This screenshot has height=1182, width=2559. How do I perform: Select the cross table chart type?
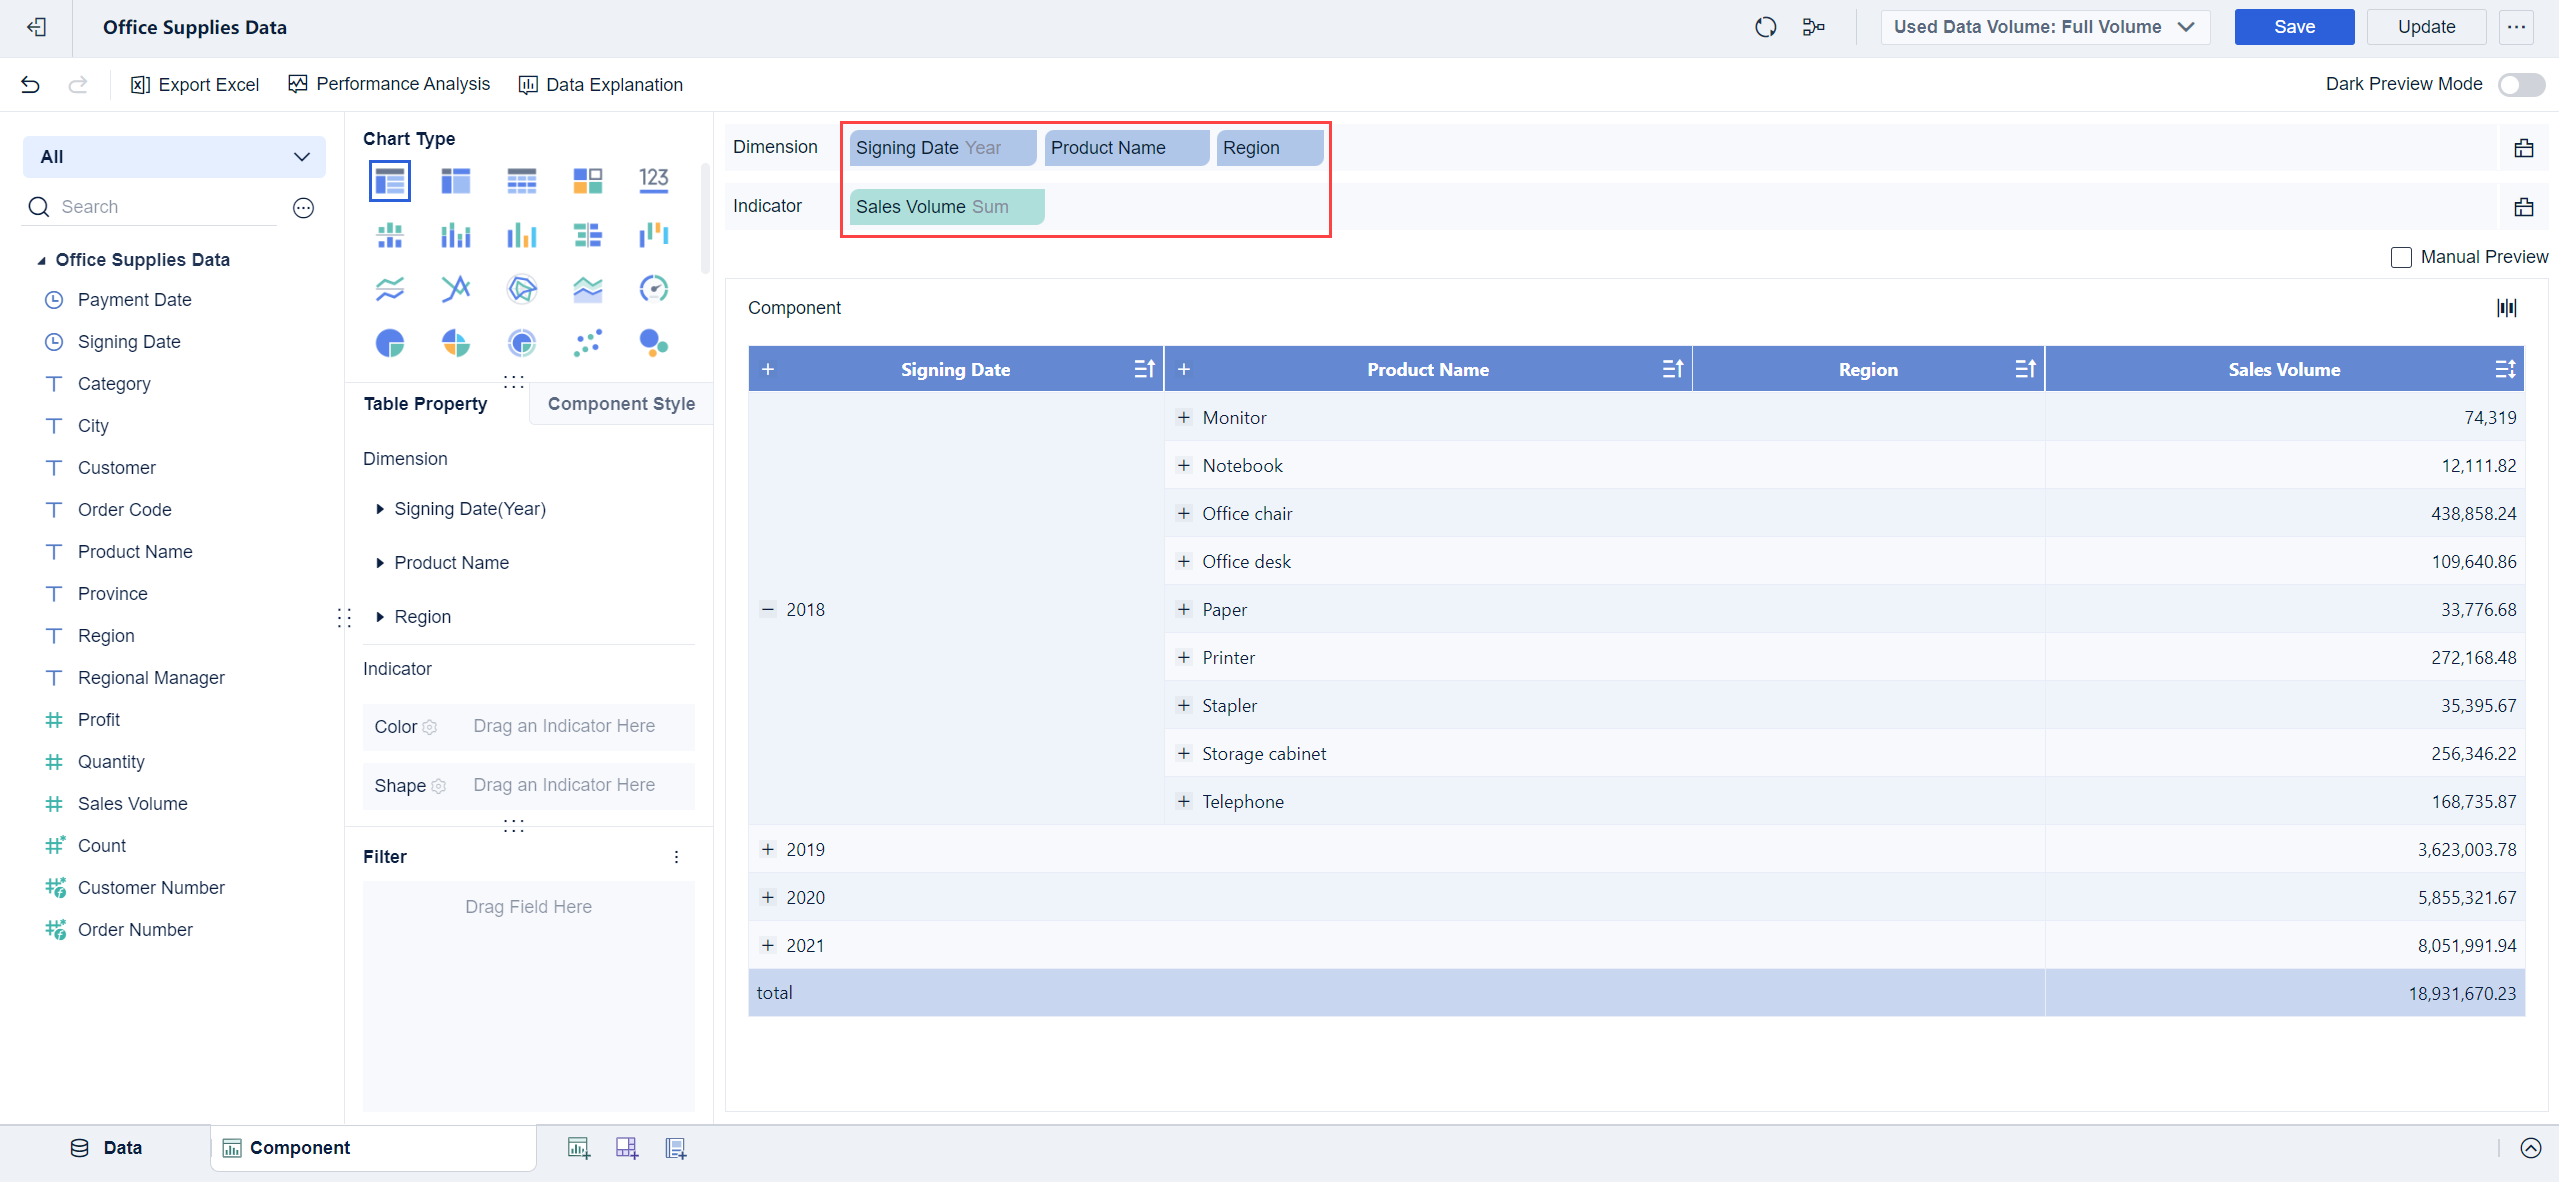[456, 181]
